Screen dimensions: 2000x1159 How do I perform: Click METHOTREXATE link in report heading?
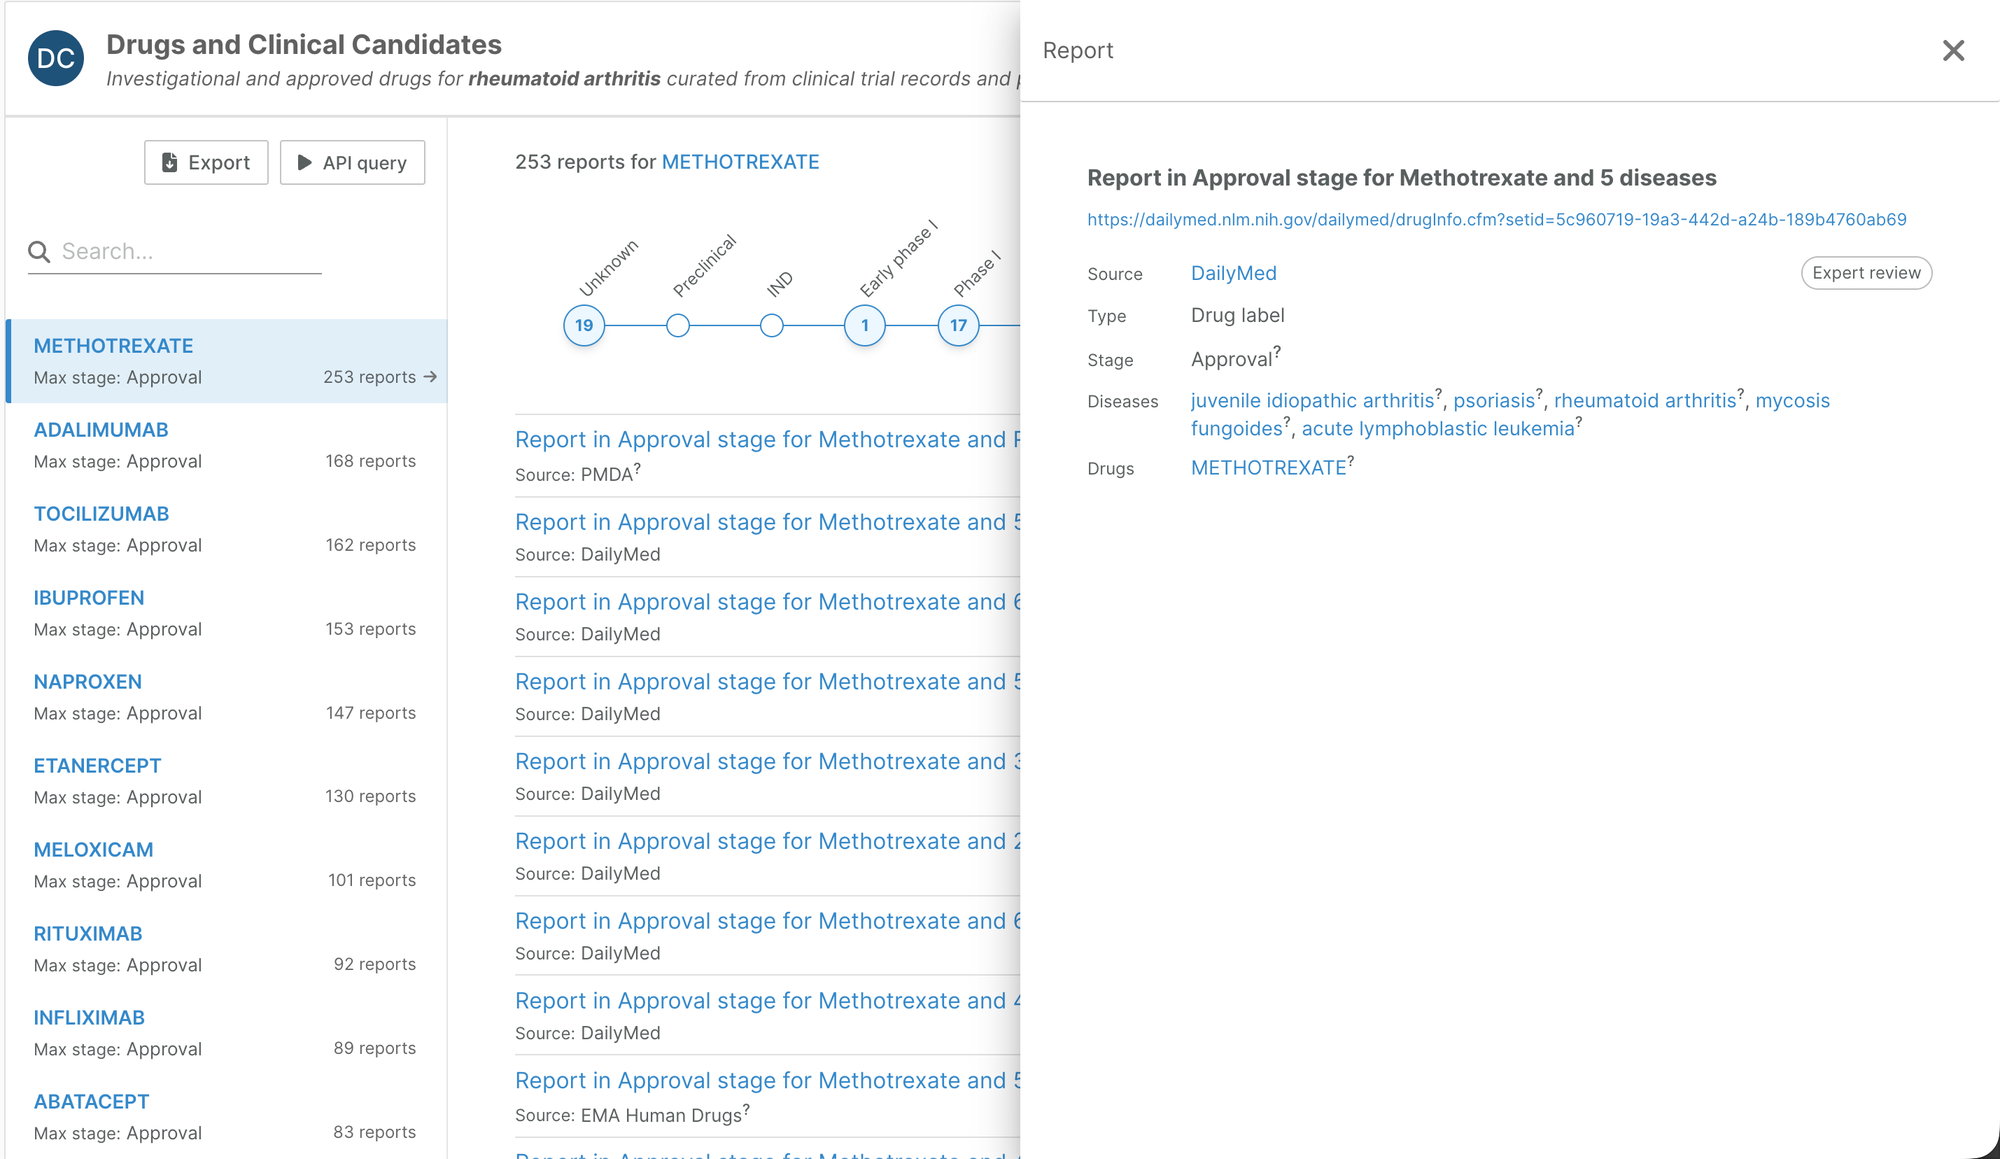(740, 162)
